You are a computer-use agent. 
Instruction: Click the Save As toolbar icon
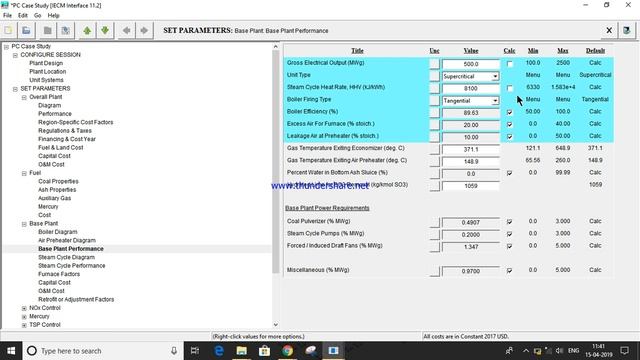pyautogui.click(x=65, y=31)
